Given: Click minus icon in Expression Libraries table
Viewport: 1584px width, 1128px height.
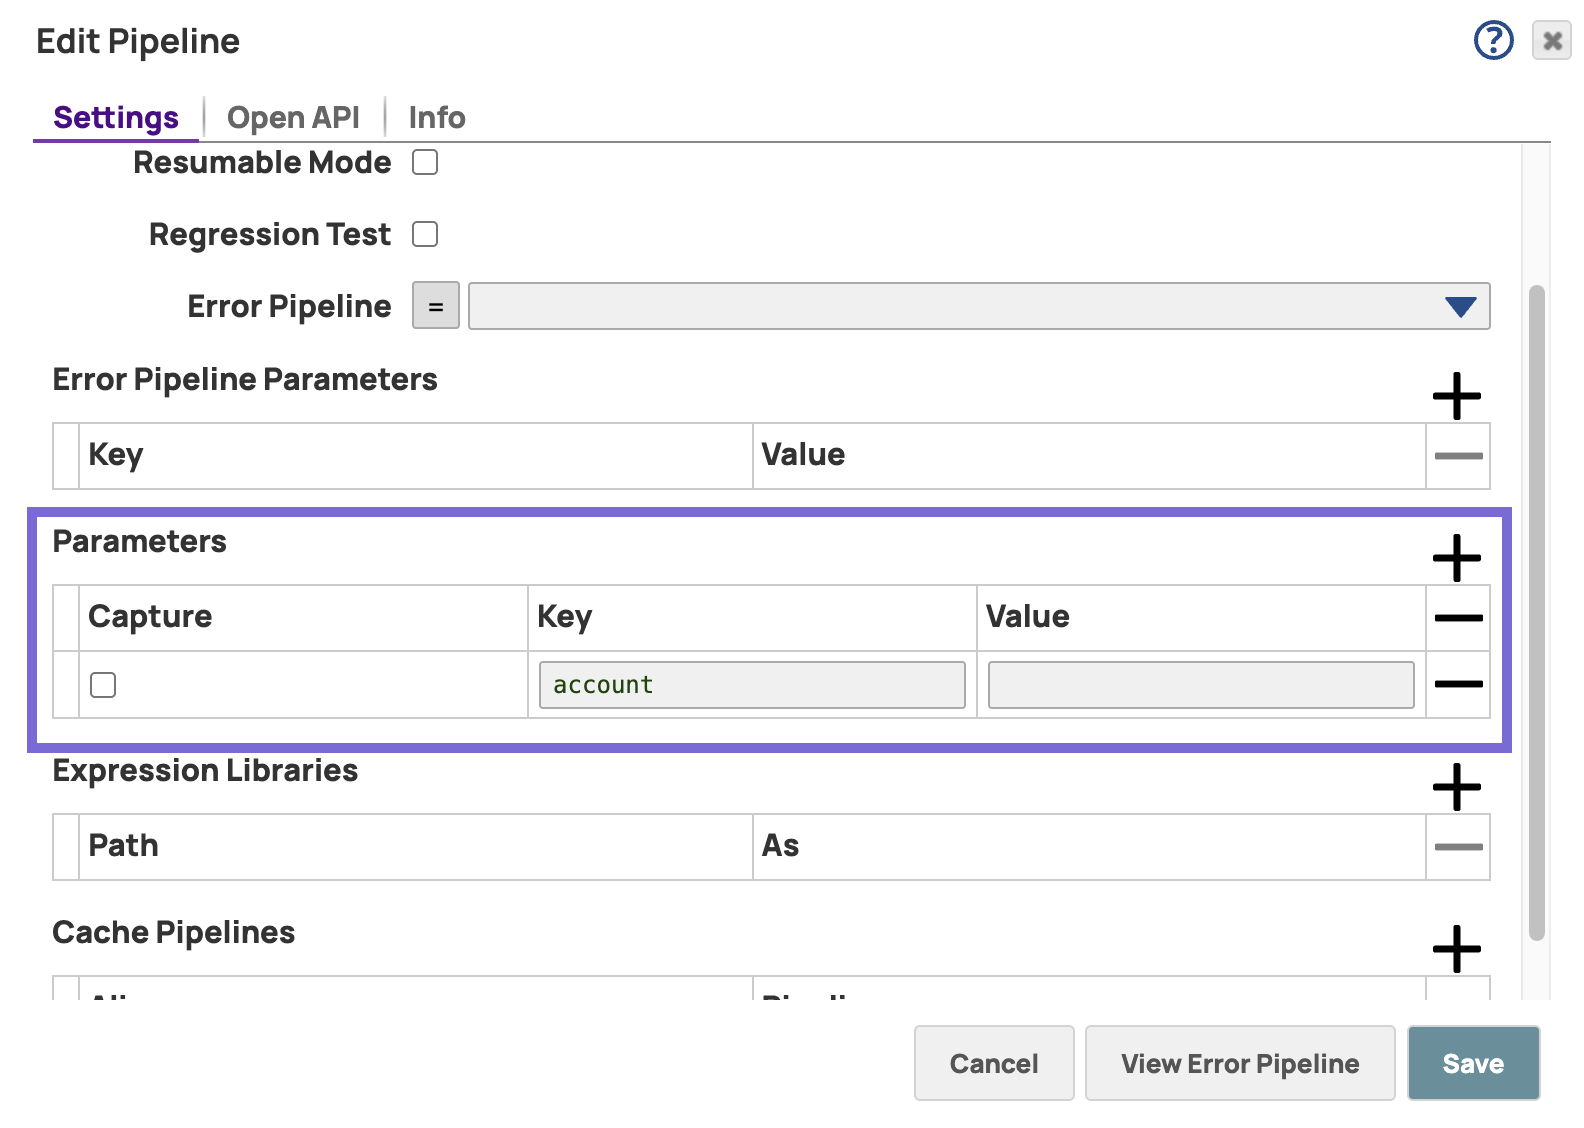Looking at the screenshot, I should click(x=1457, y=847).
